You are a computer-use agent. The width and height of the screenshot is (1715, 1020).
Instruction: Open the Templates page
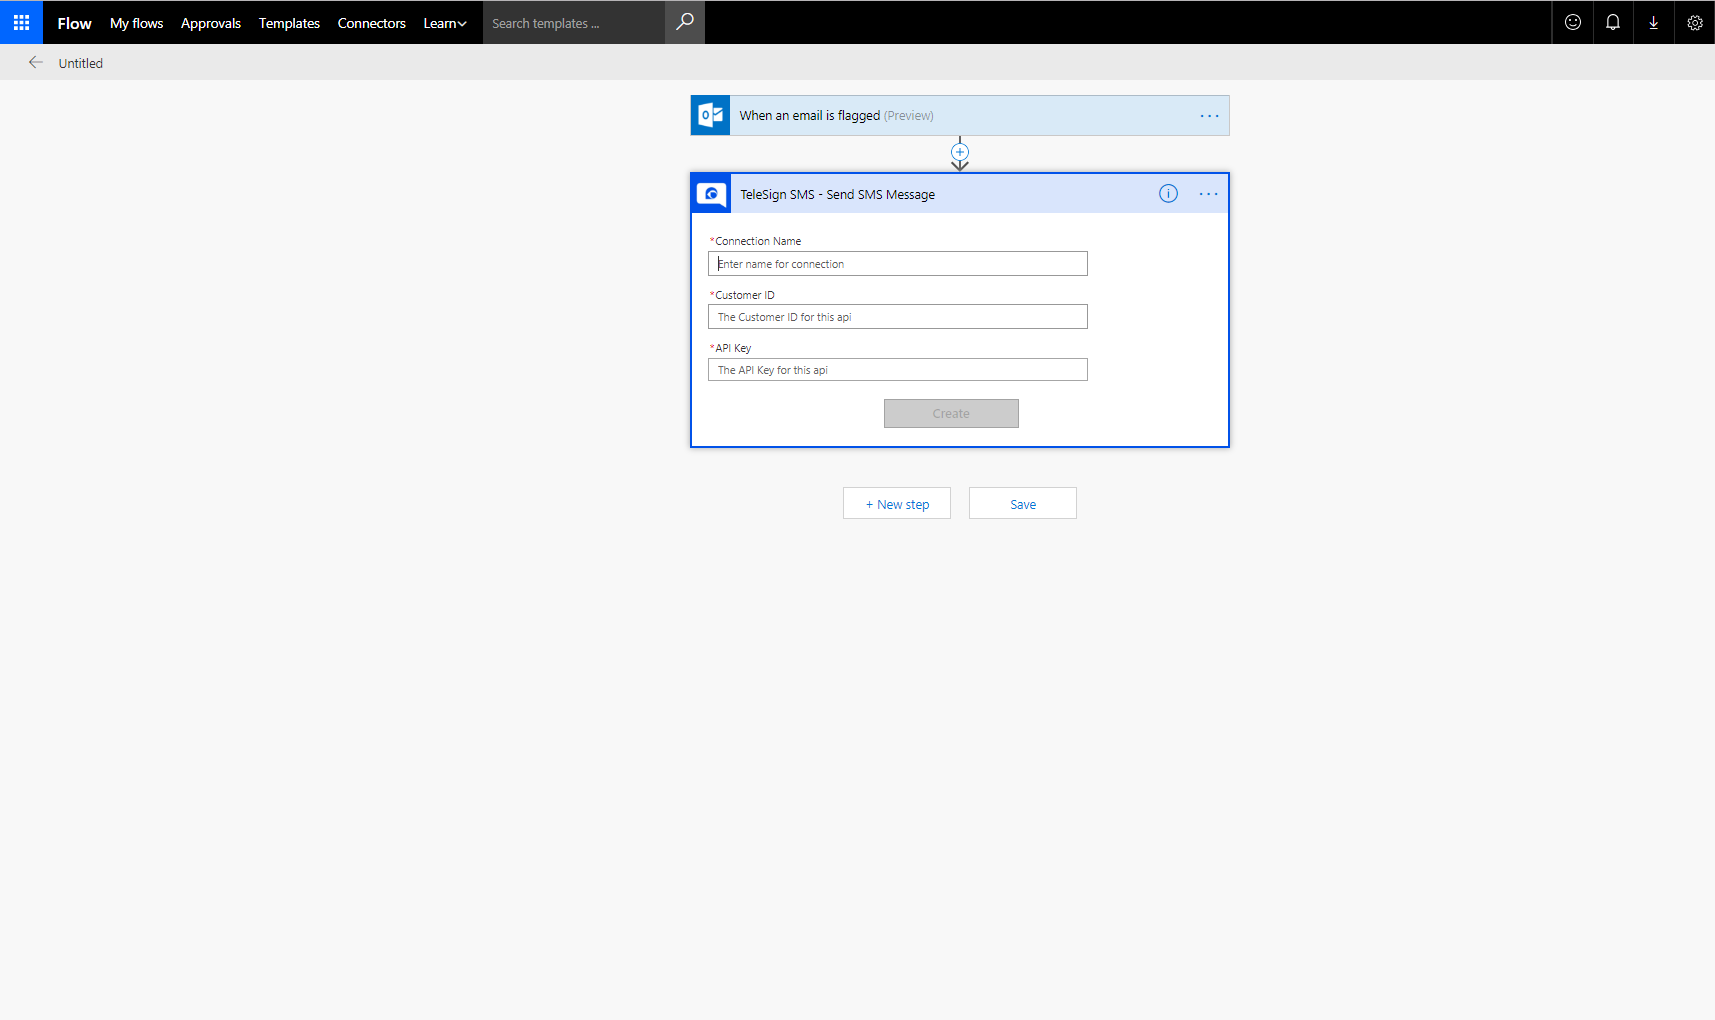coord(289,23)
